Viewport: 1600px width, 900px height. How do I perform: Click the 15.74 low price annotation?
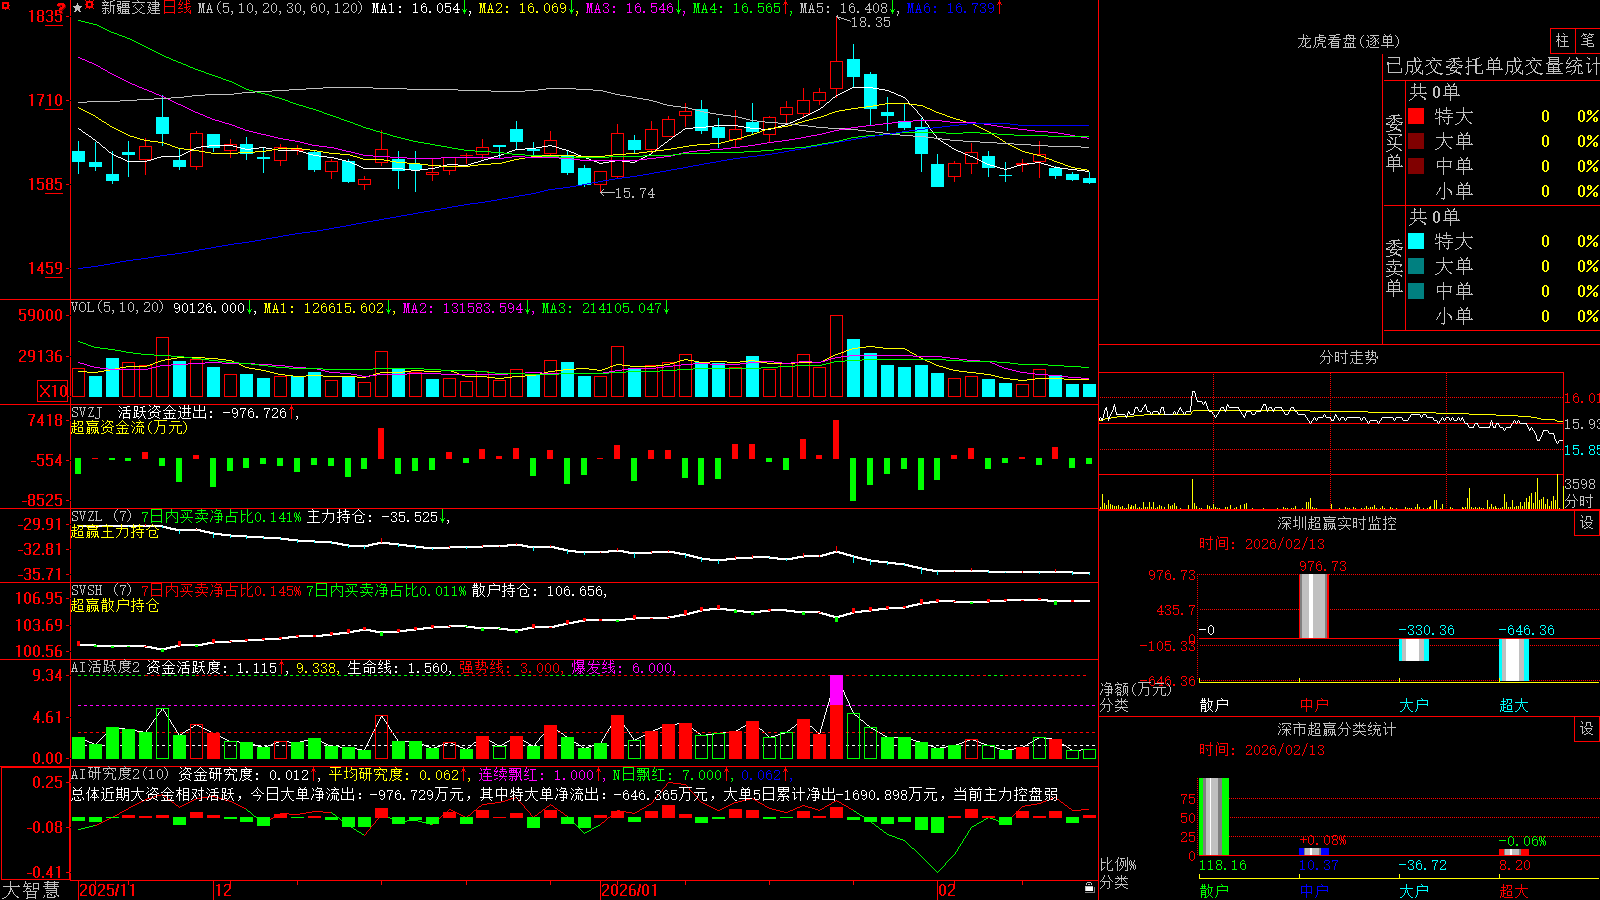click(x=635, y=193)
